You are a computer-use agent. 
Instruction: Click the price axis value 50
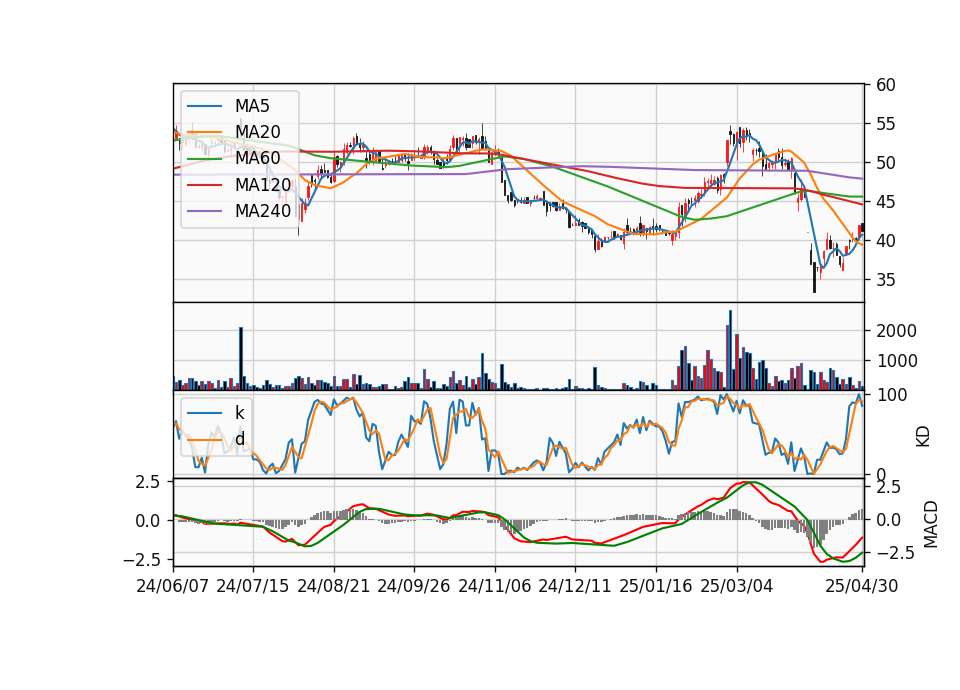885,163
